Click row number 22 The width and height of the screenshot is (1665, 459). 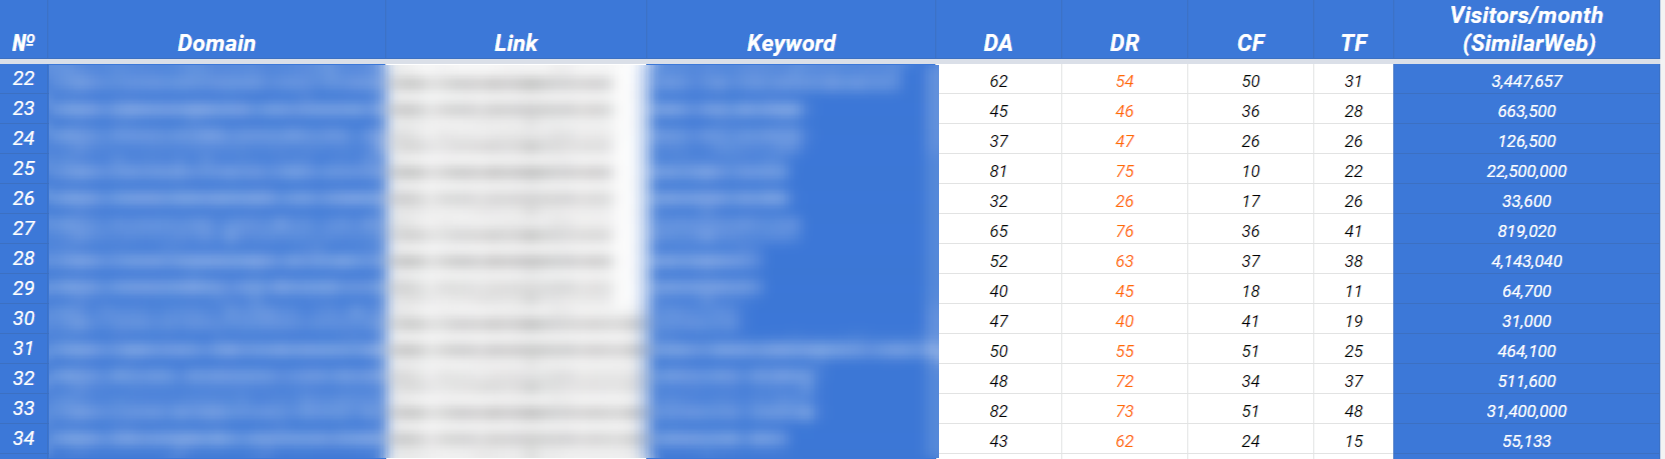(x=24, y=79)
